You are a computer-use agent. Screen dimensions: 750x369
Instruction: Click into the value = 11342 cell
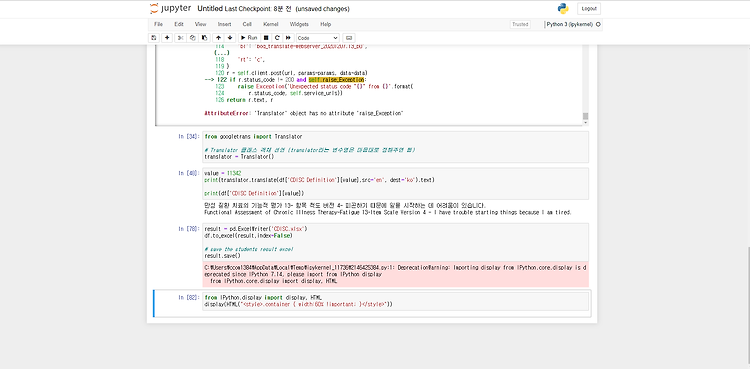[x=395, y=183]
